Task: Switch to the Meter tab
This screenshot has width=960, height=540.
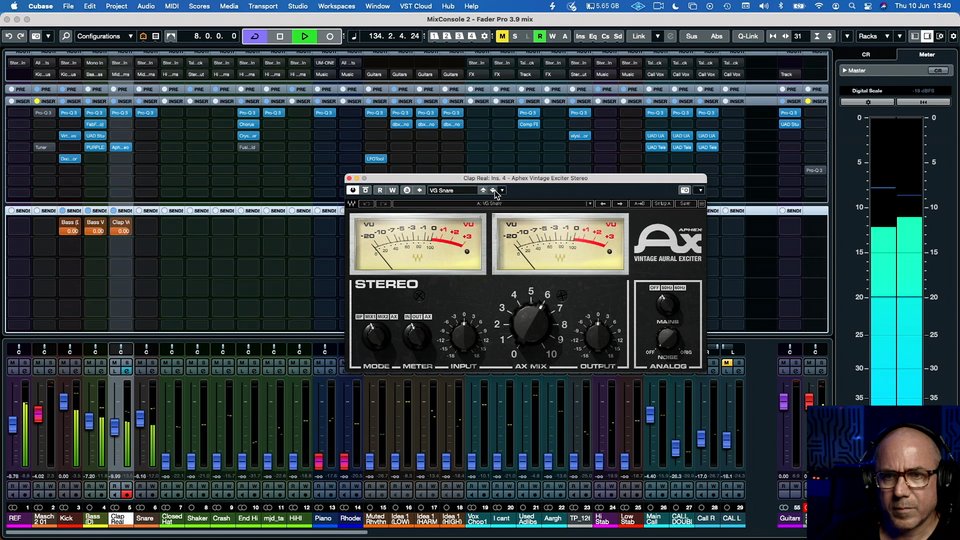Action: (x=926, y=54)
